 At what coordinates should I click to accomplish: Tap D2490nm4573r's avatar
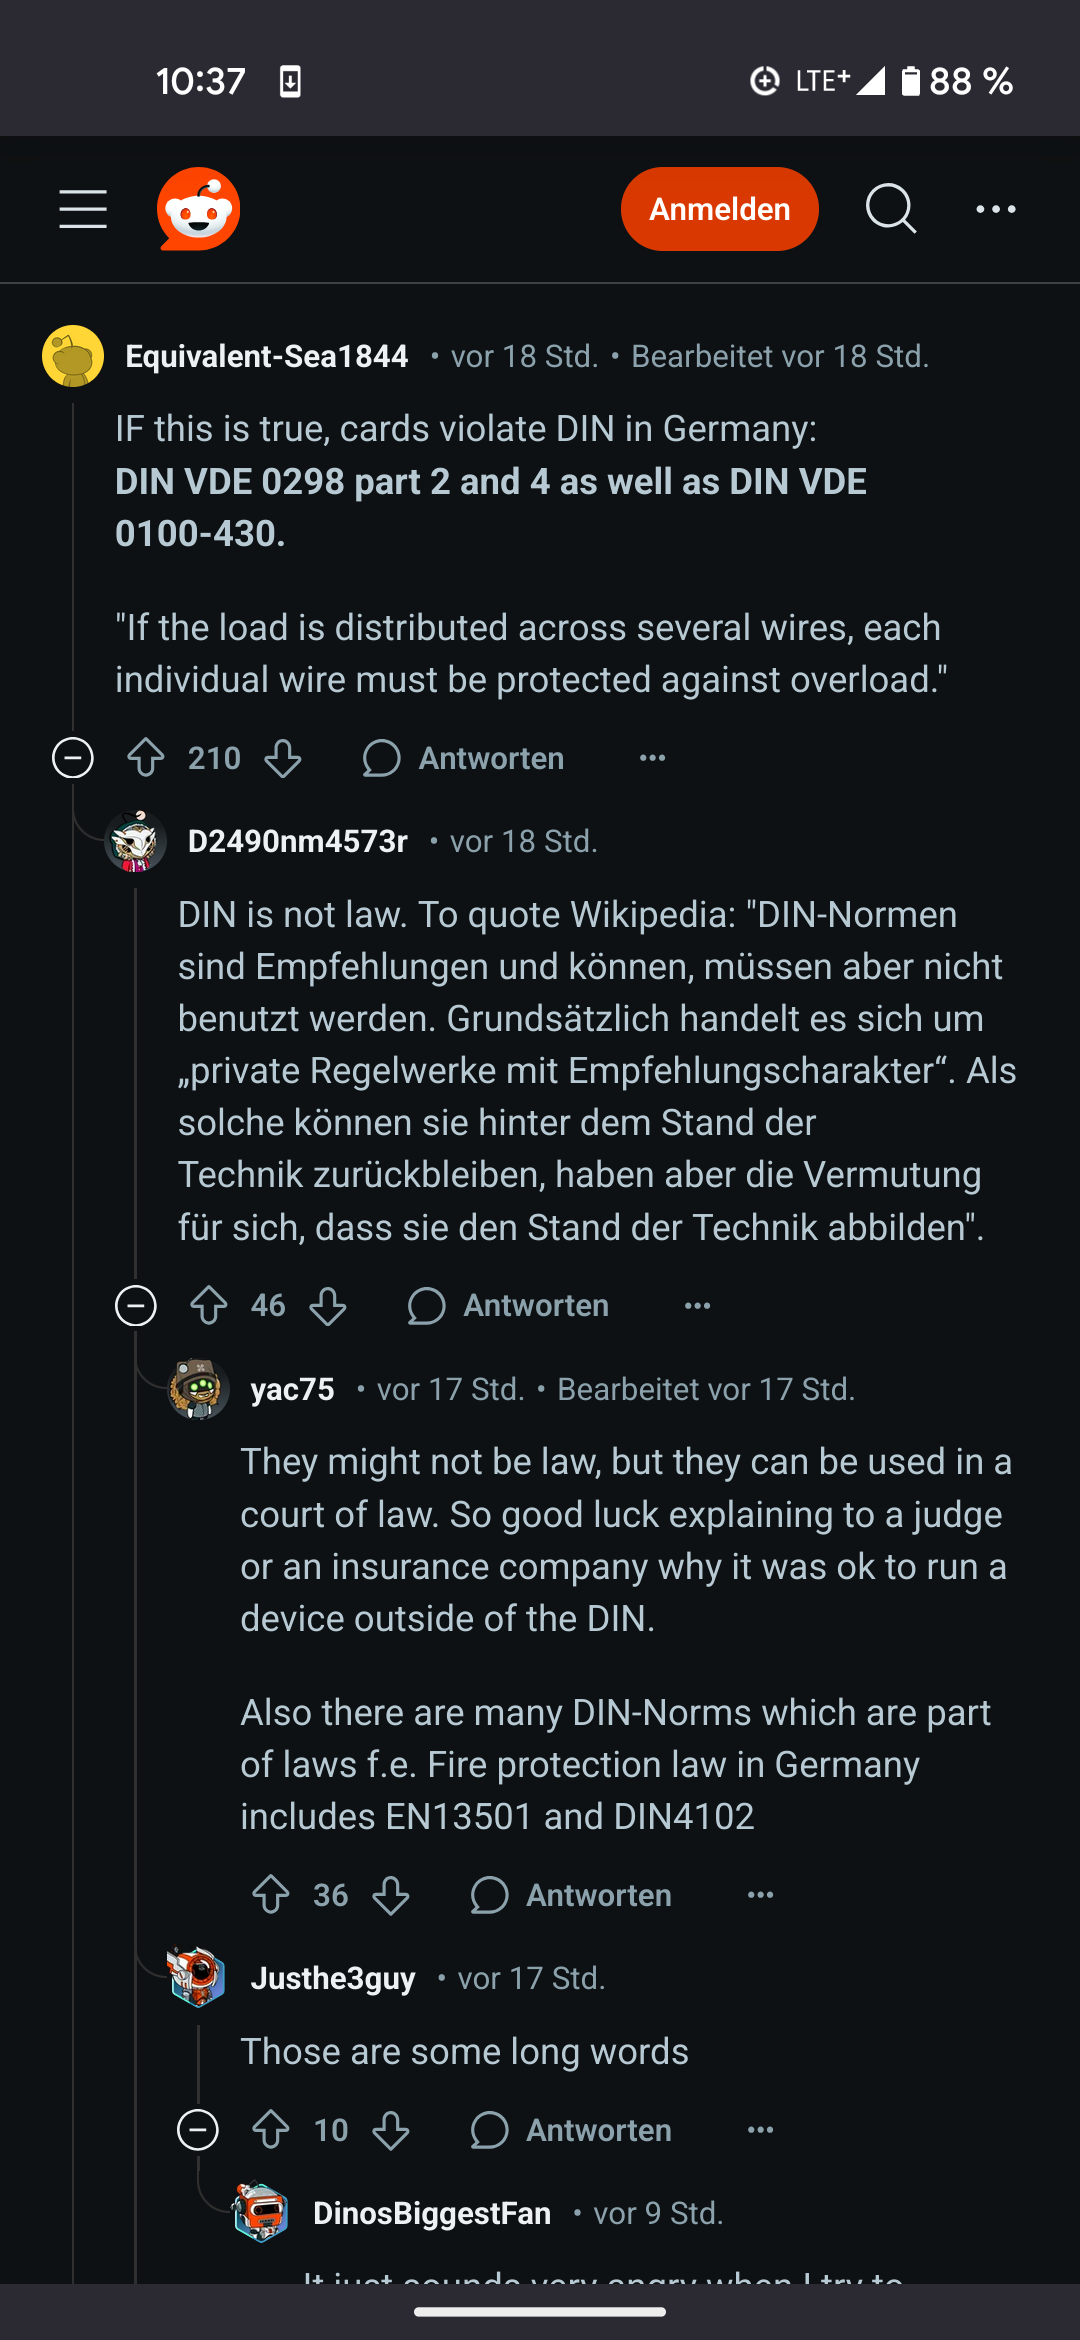[x=136, y=841]
